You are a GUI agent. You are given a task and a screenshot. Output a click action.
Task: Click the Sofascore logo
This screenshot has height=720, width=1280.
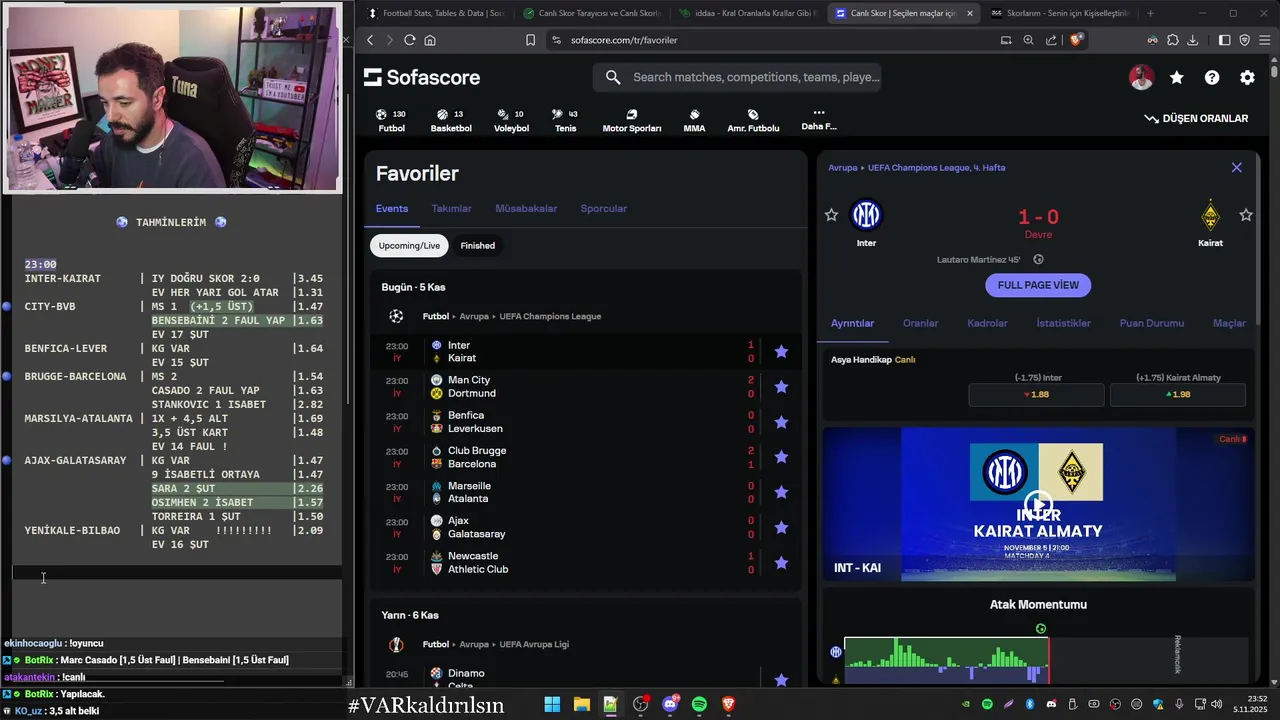click(x=422, y=77)
